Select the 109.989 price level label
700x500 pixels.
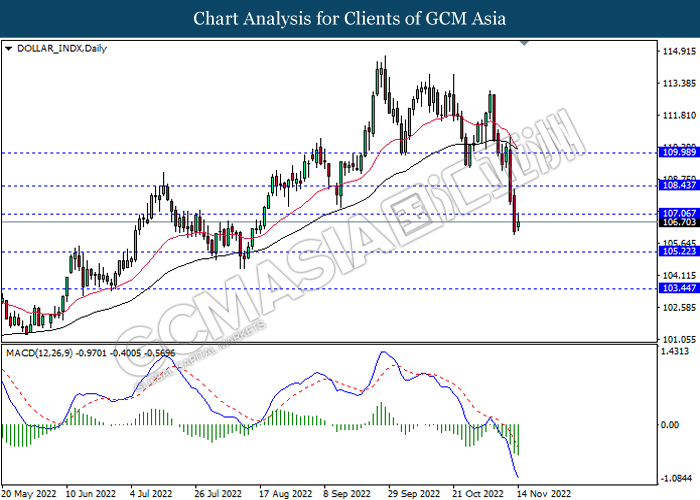[679, 152]
